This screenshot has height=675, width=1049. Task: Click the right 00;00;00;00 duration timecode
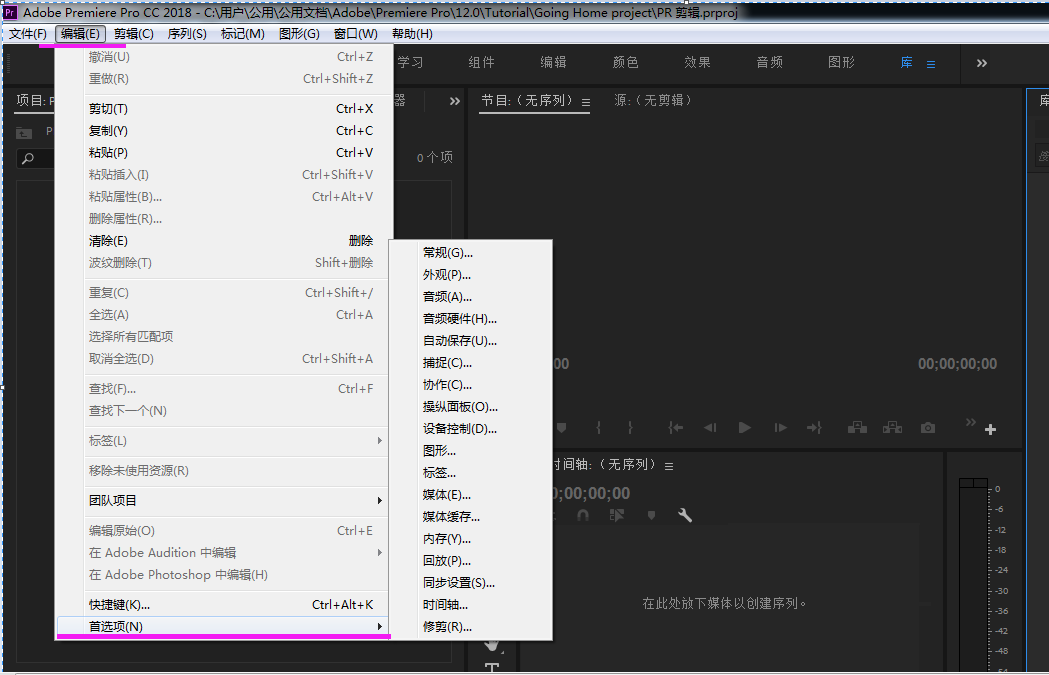click(957, 364)
